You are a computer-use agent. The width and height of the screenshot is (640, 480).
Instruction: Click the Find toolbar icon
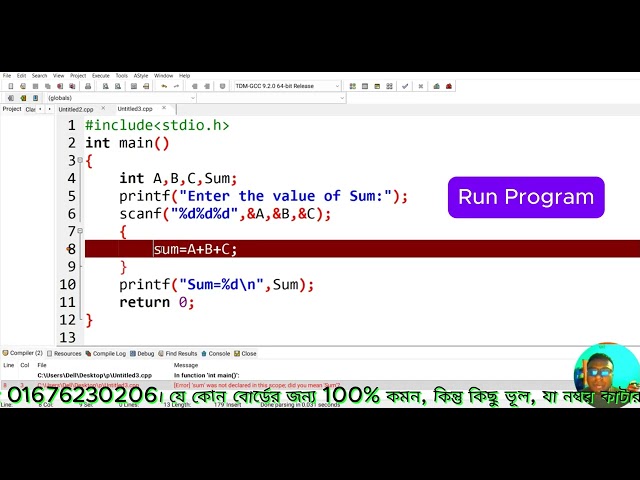click(x=105, y=86)
